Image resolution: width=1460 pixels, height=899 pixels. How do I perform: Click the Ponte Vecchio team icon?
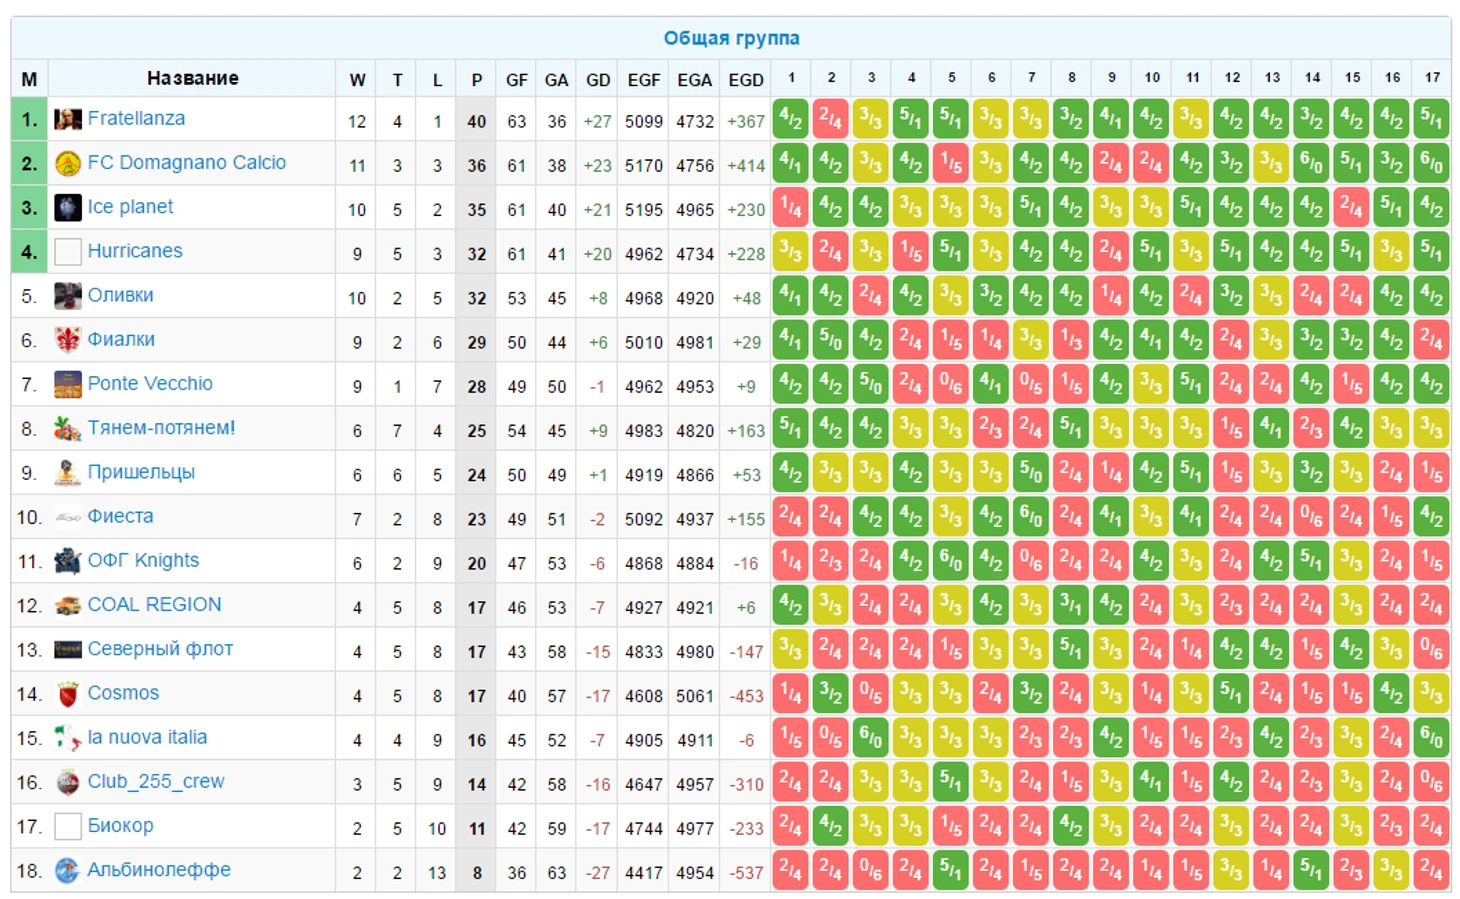coord(67,384)
